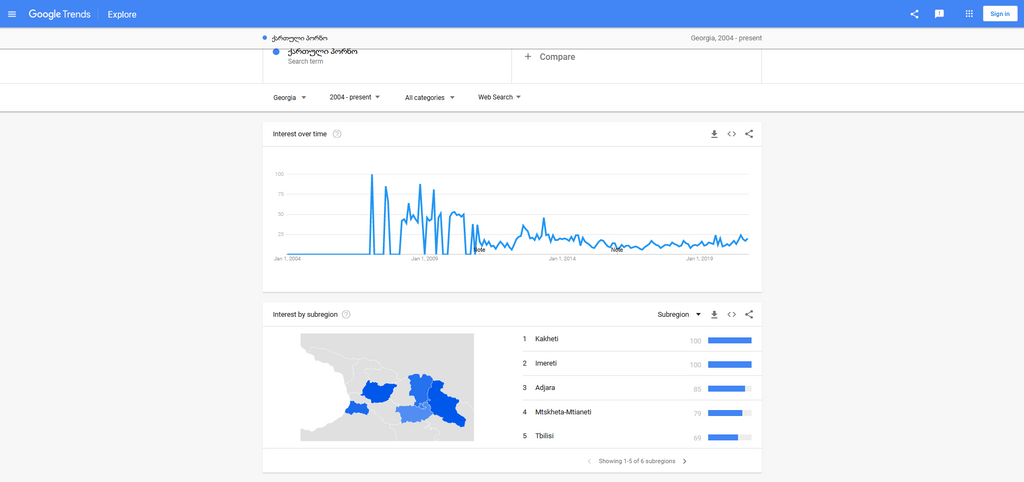Click the share icon in the header
The height and width of the screenshot is (482, 1024).
coord(914,14)
